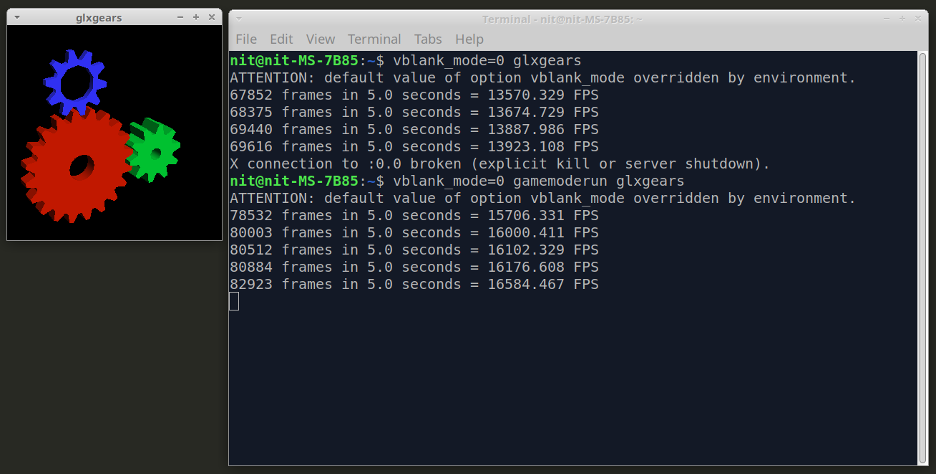The width and height of the screenshot is (936, 474).
Task: Click the line starting '80884 frames'
Action: click(414, 267)
